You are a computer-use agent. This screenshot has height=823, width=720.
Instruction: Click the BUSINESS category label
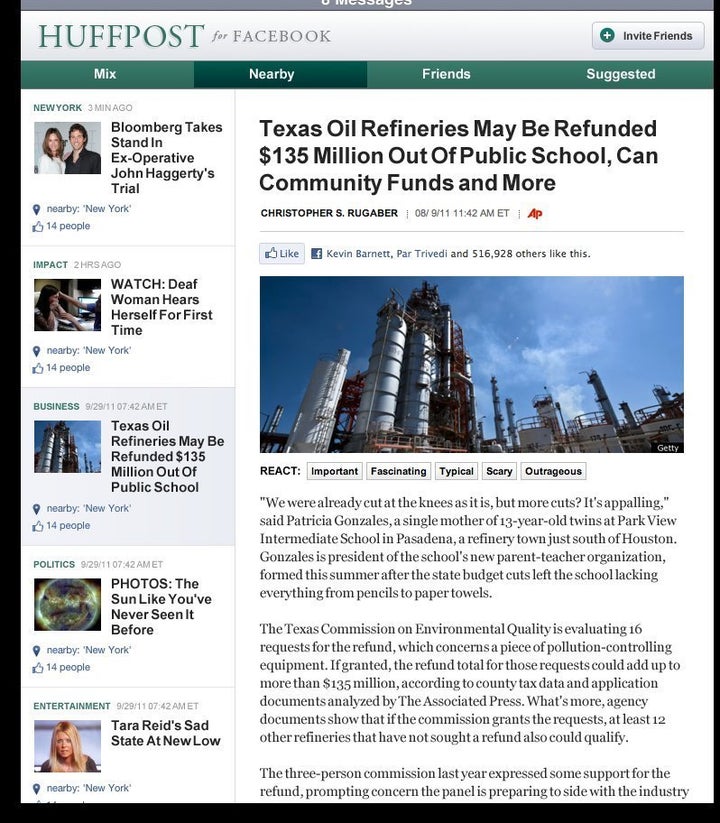(x=56, y=407)
